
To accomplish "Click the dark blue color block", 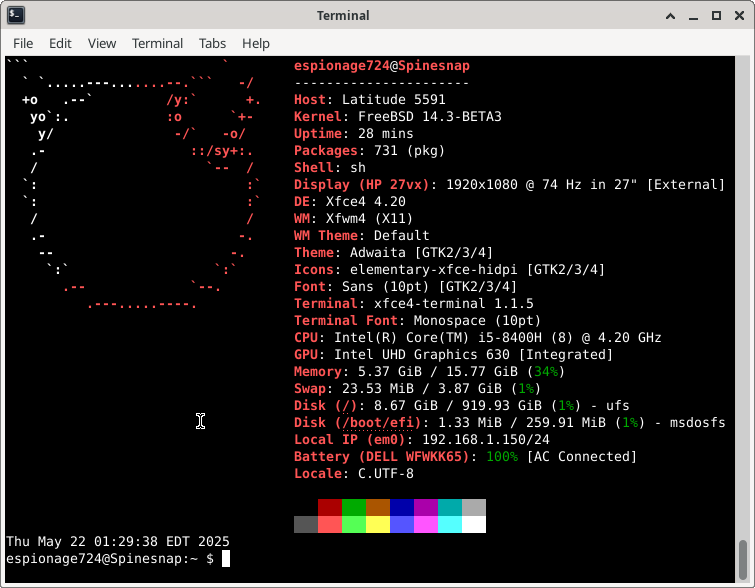I will click(402, 508).
